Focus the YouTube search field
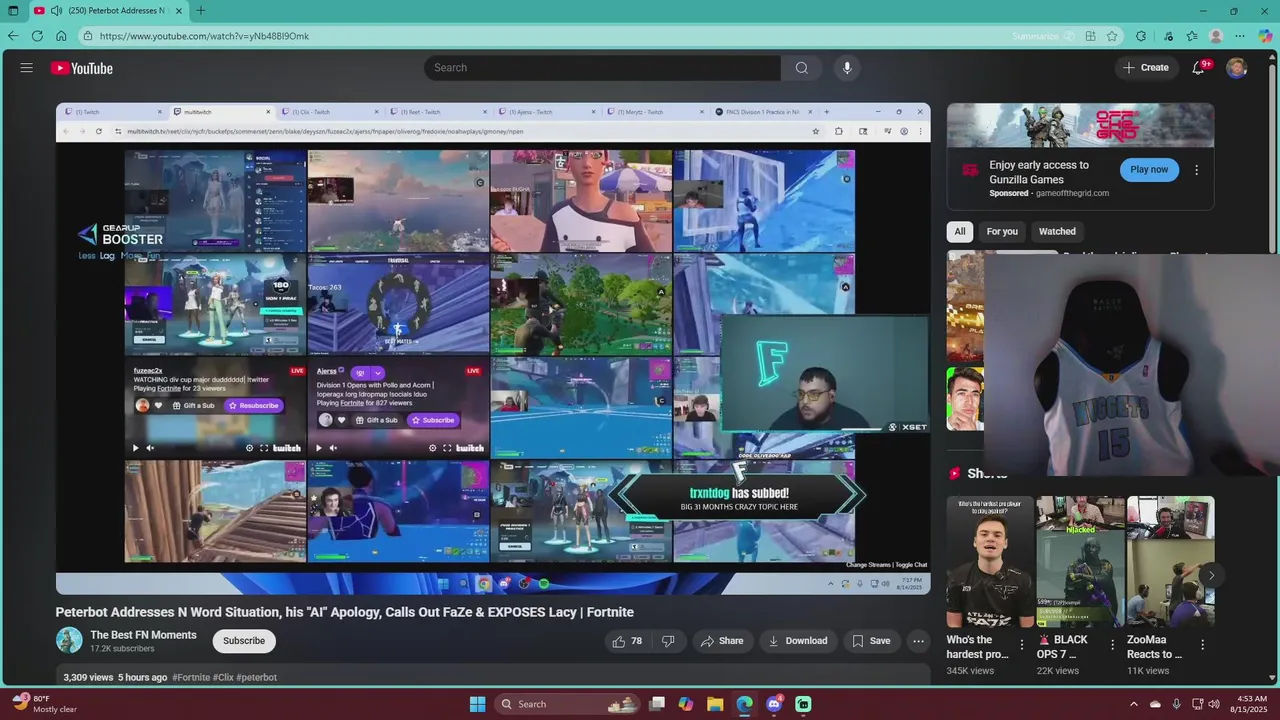The width and height of the screenshot is (1280, 720). point(602,68)
